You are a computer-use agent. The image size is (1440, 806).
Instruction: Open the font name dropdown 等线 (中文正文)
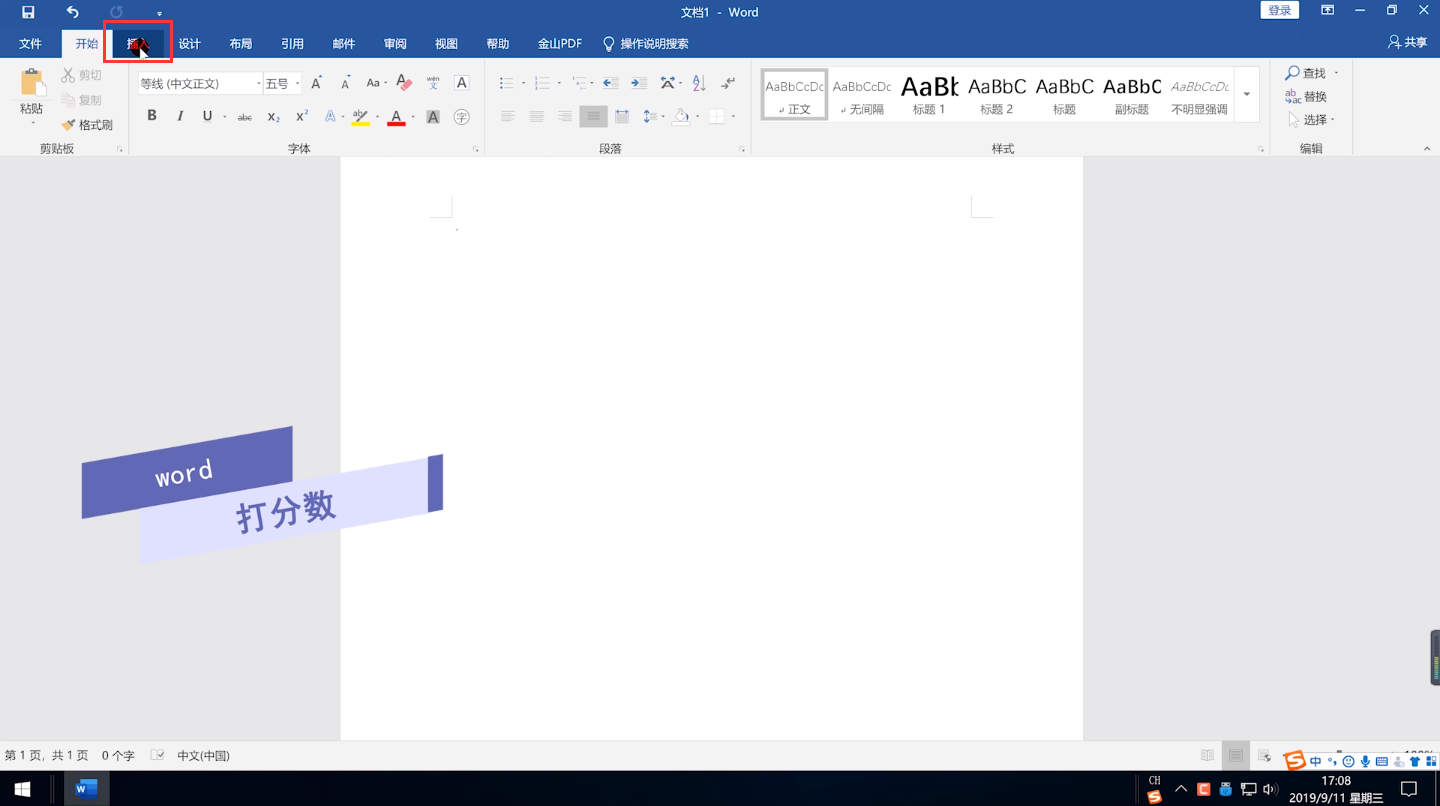pyautogui.click(x=259, y=84)
